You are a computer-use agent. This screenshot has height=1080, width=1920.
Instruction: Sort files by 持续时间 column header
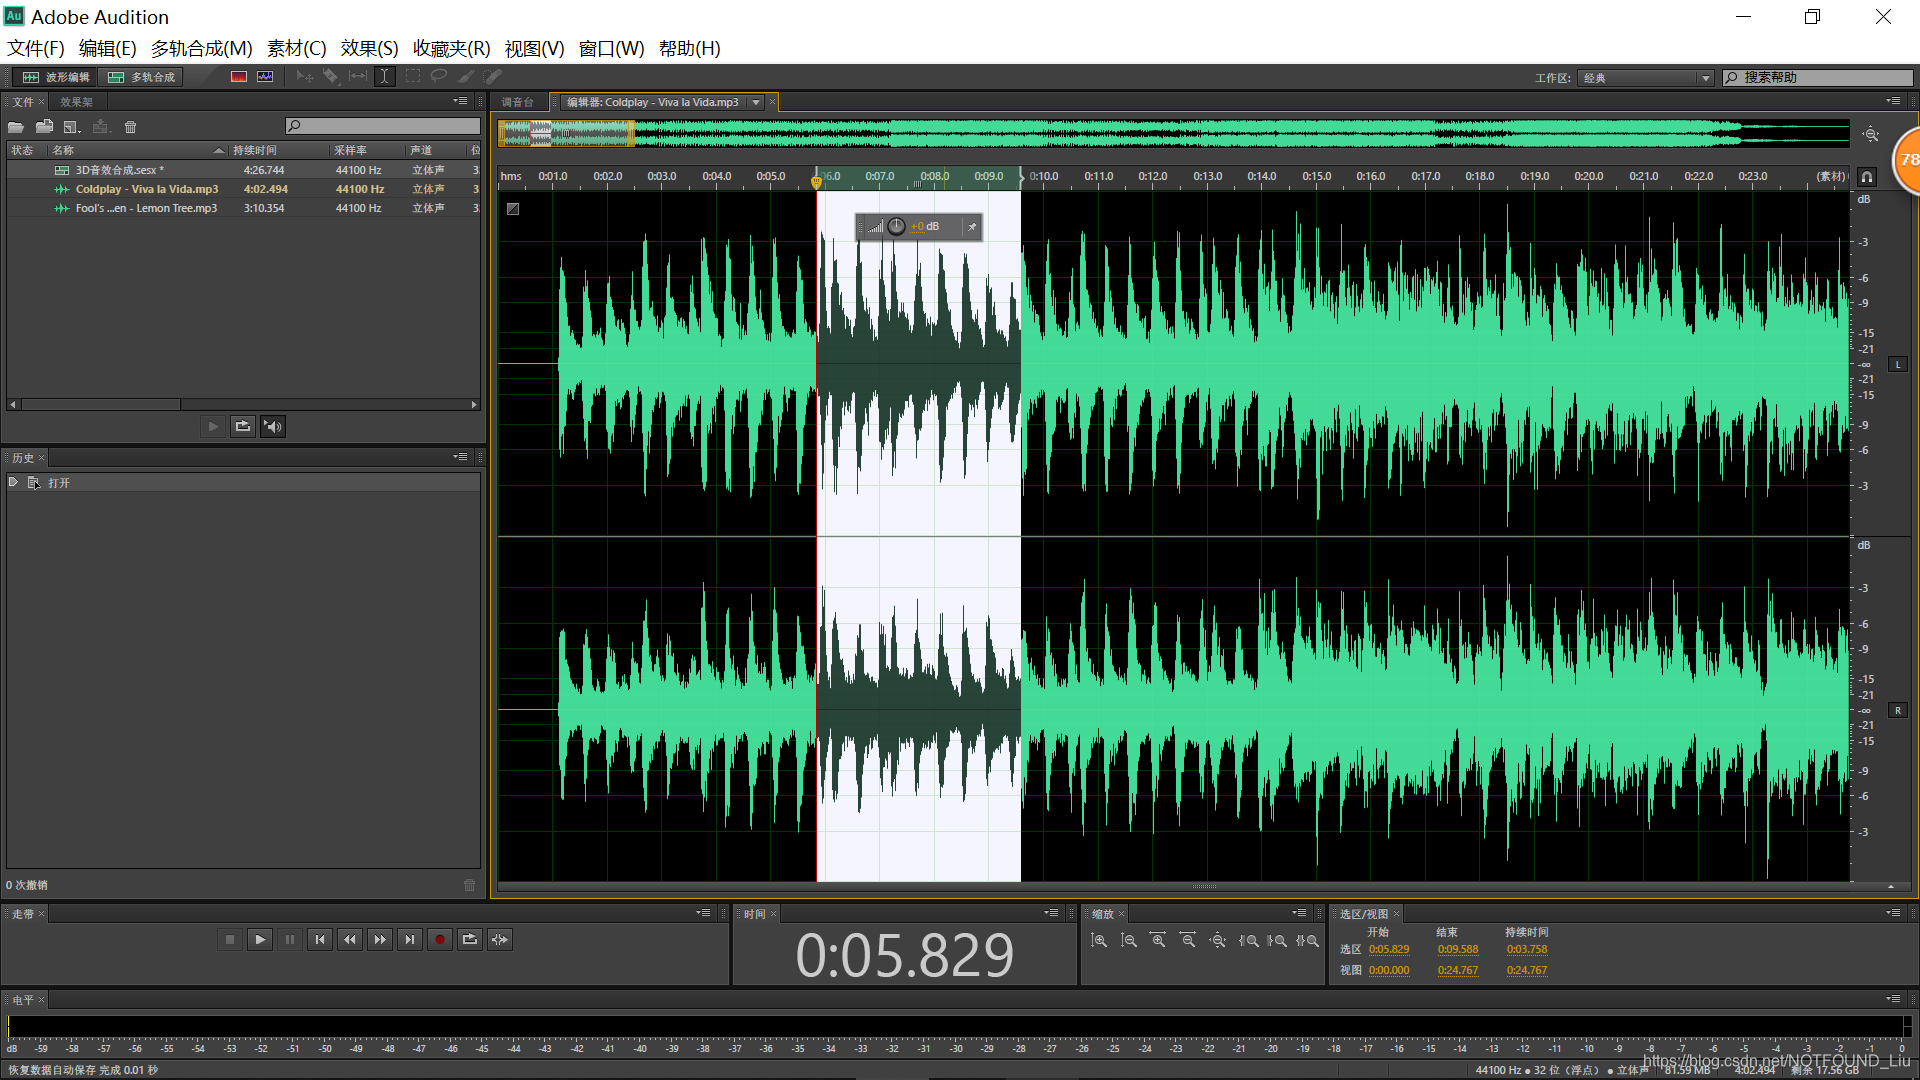coord(278,150)
